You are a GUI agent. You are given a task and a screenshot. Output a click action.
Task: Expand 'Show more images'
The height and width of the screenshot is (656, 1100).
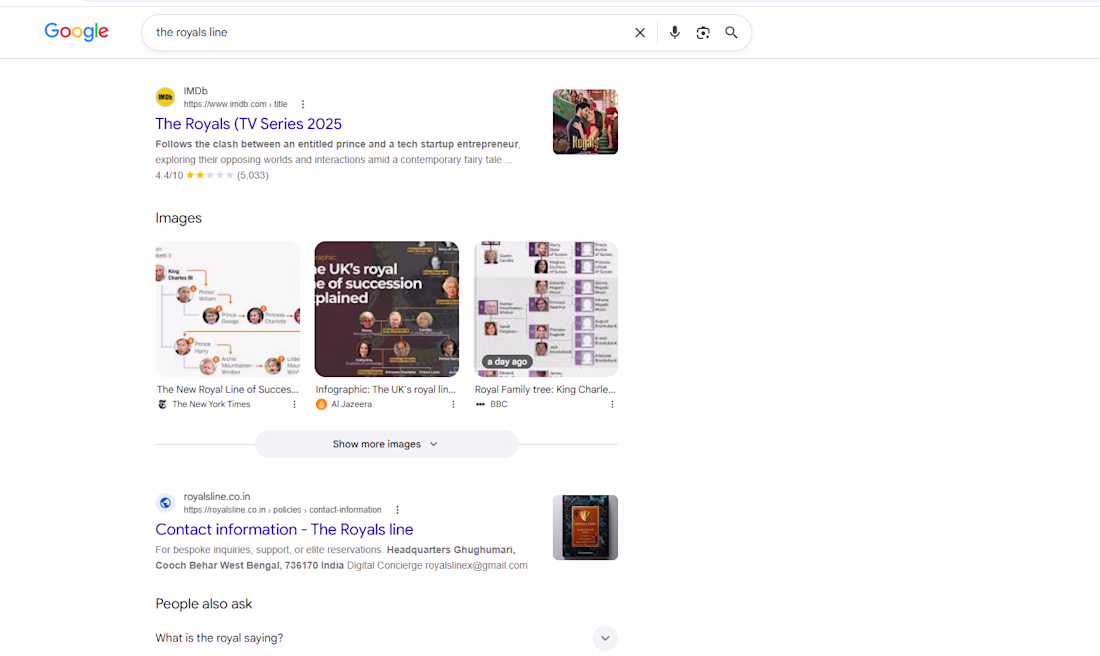(x=387, y=444)
